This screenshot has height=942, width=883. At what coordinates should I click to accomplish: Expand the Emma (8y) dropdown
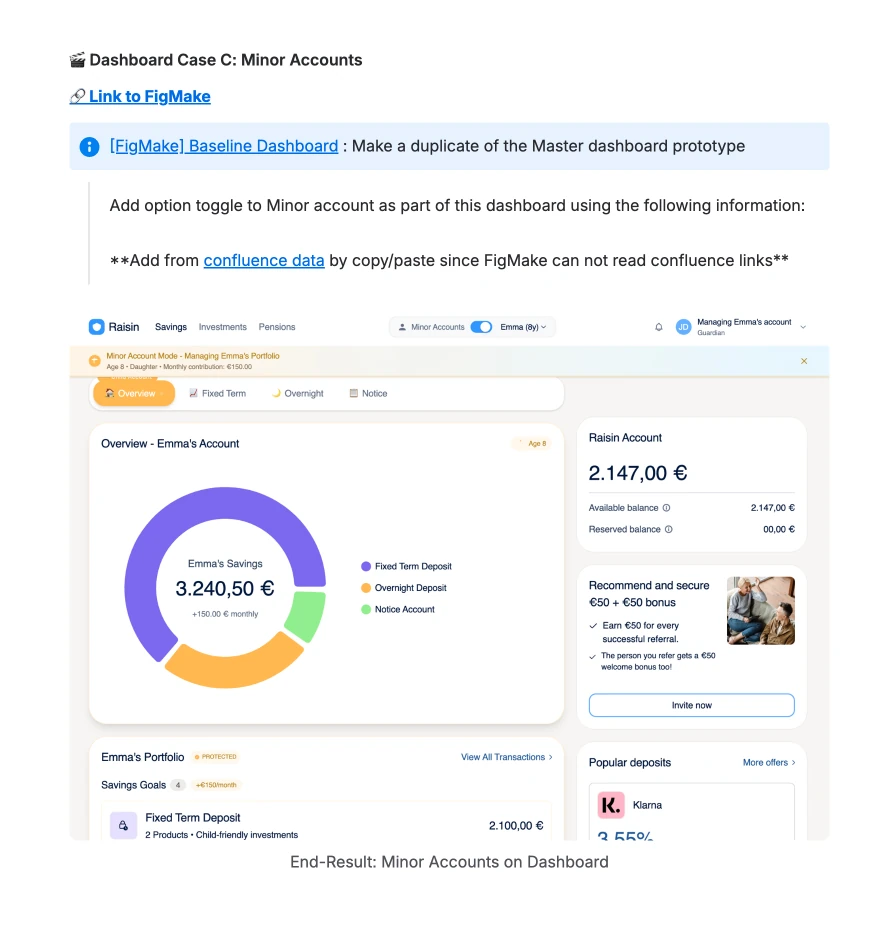tap(523, 327)
